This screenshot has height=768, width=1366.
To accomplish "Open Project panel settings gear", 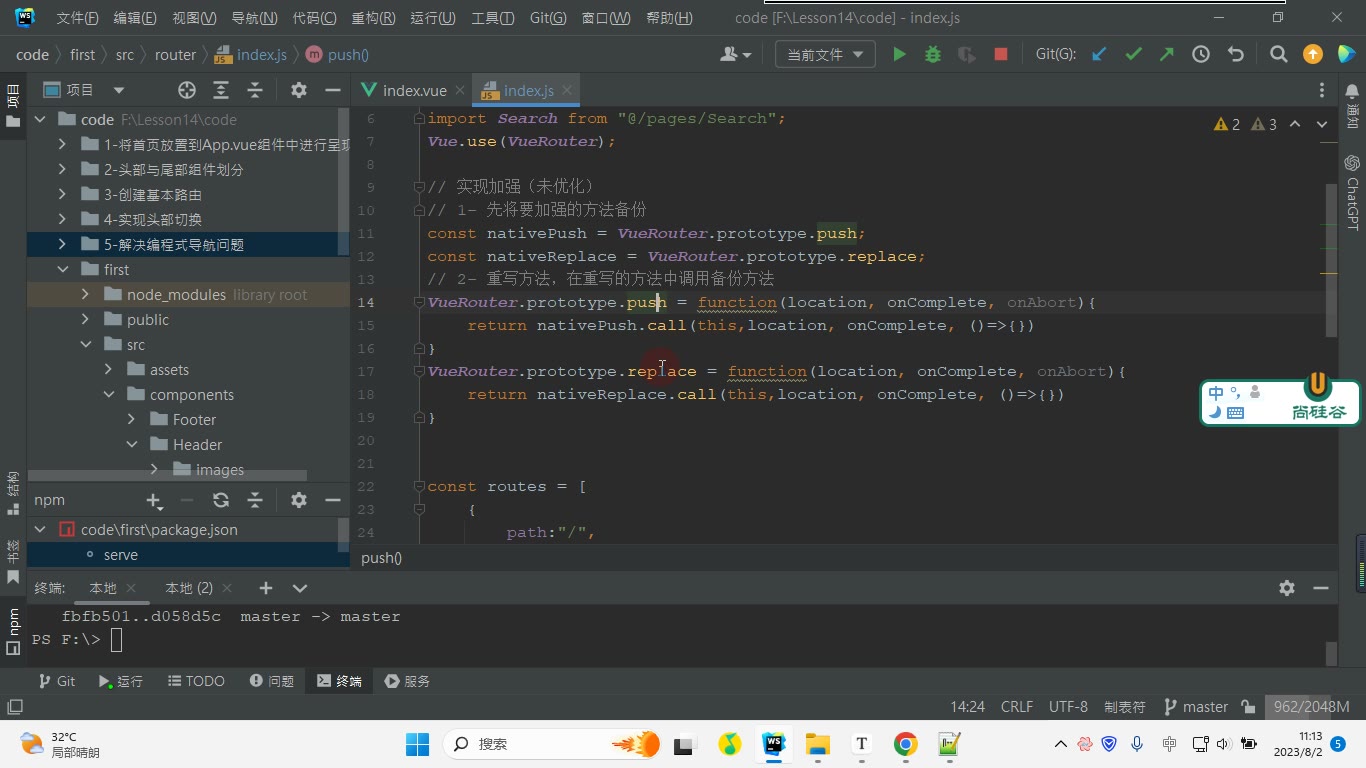I will click(x=299, y=90).
